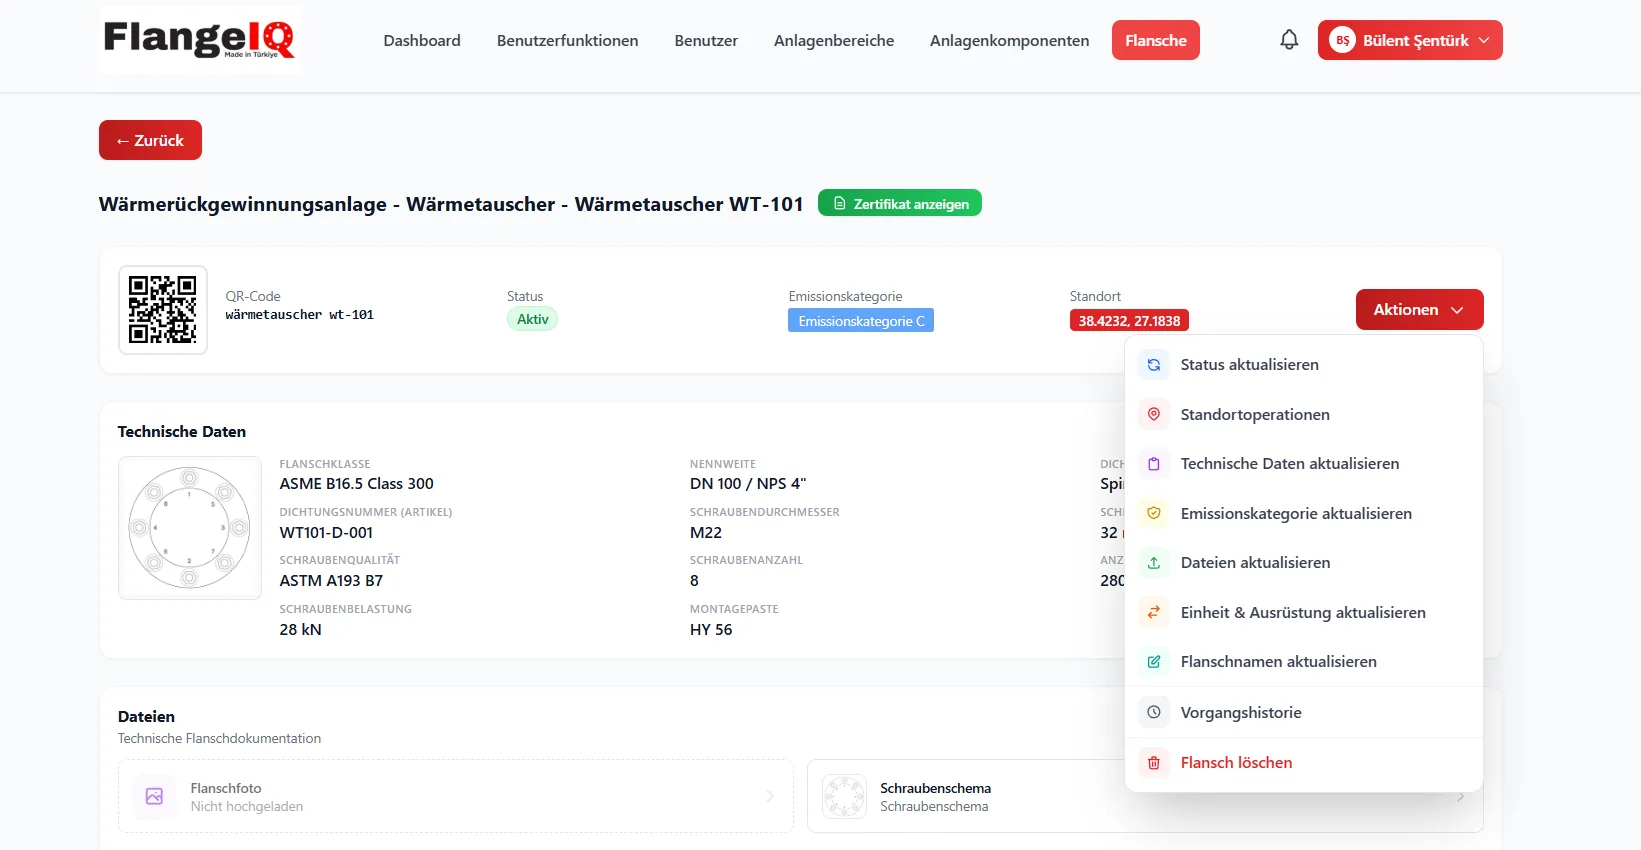The image size is (1641, 850).
Task: Click the BŞ user avatar
Action: click(1342, 40)
